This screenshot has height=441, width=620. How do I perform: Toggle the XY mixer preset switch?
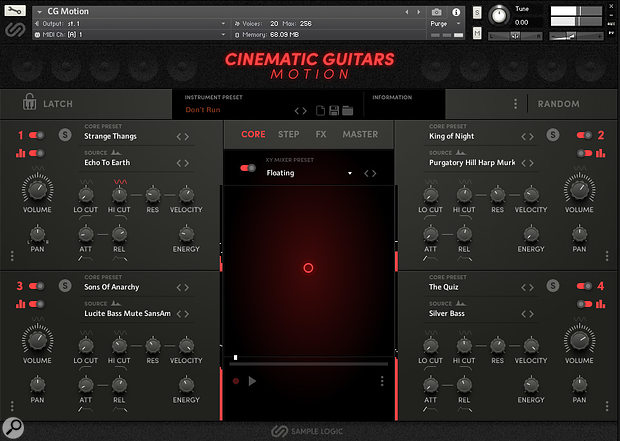248,168
